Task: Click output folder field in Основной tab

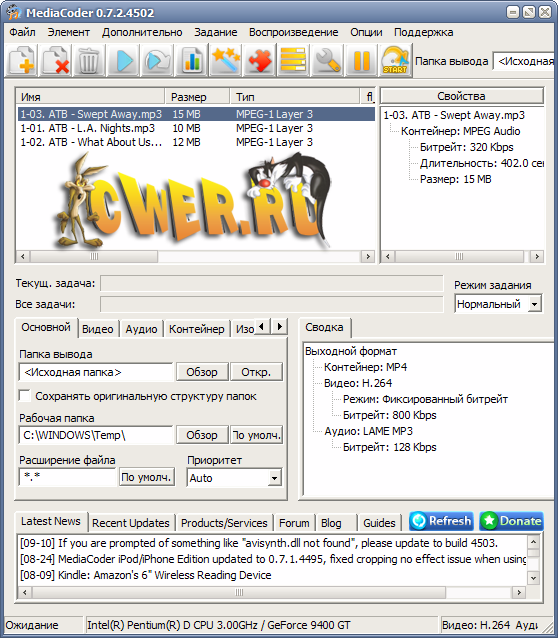Action: [96, 372]
